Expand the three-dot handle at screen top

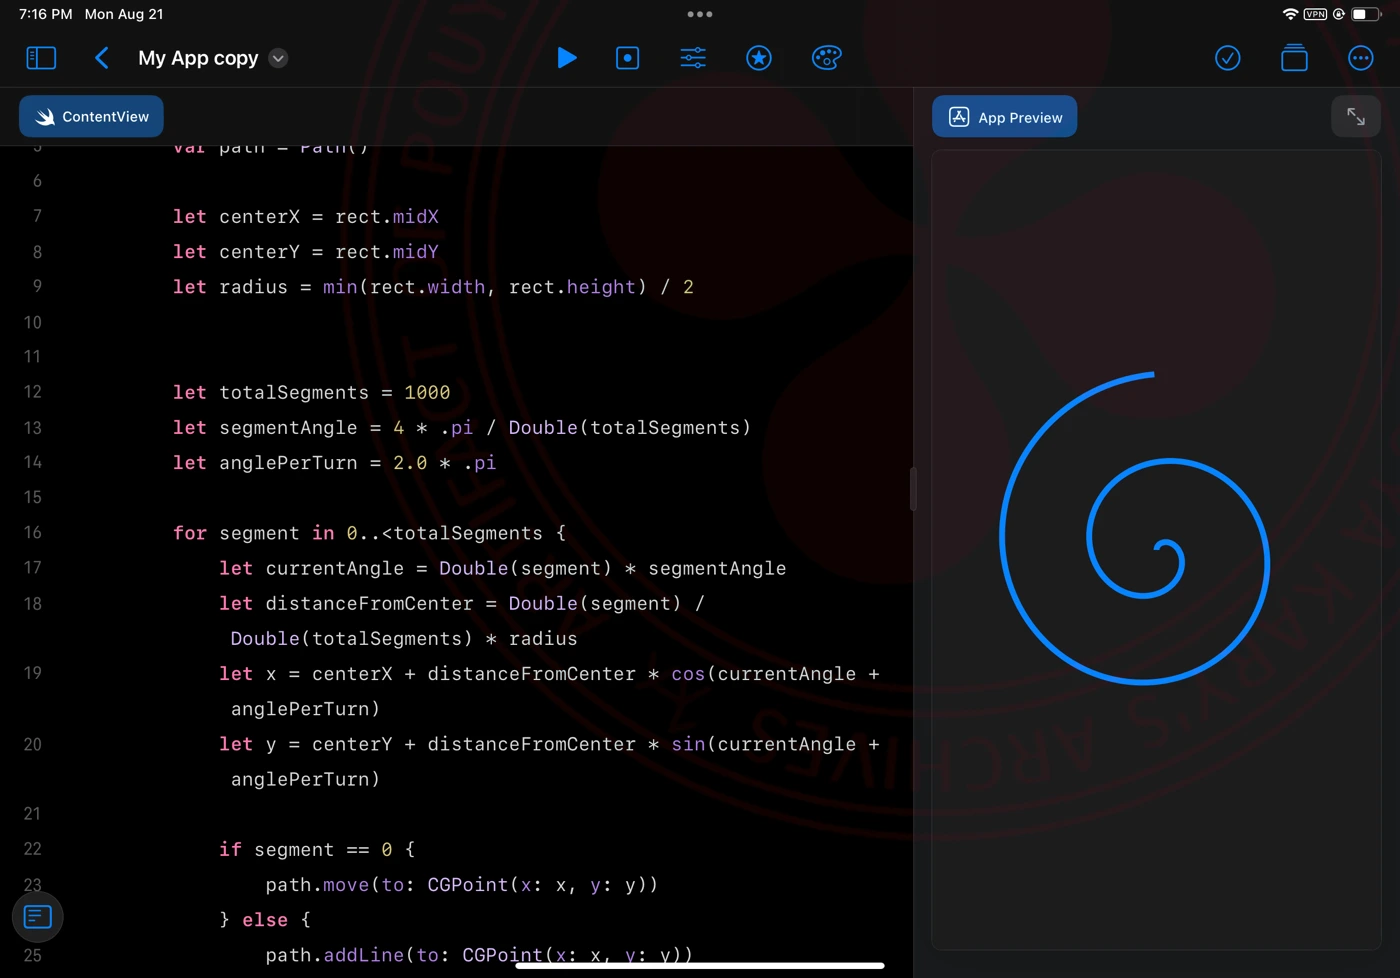pos(700,14)
